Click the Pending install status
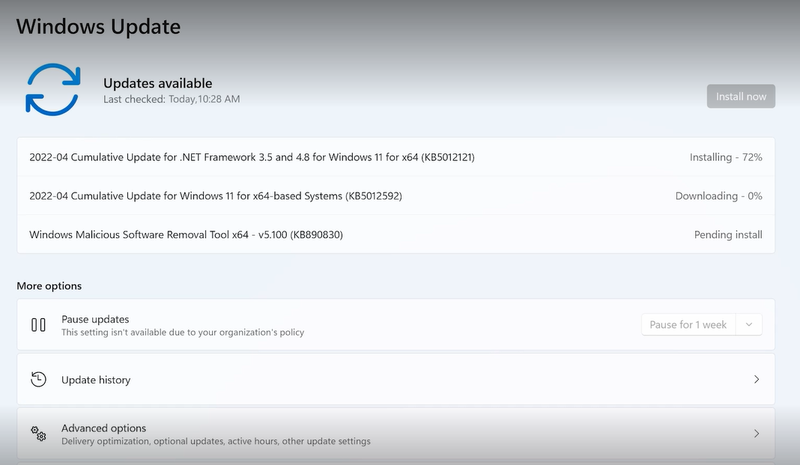Viewport: 800px width, 465px height. 728,235
